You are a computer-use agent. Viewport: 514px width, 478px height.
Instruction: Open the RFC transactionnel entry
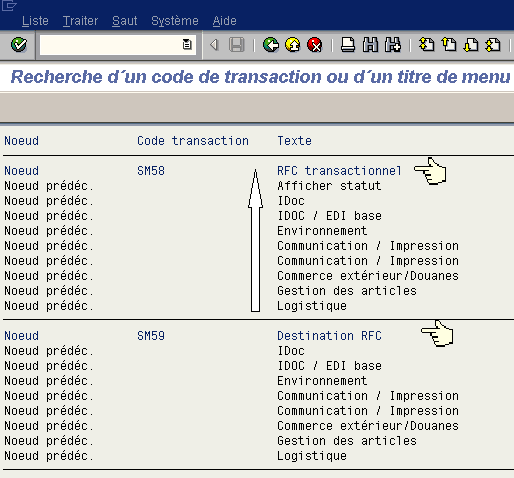pos(339,171)
